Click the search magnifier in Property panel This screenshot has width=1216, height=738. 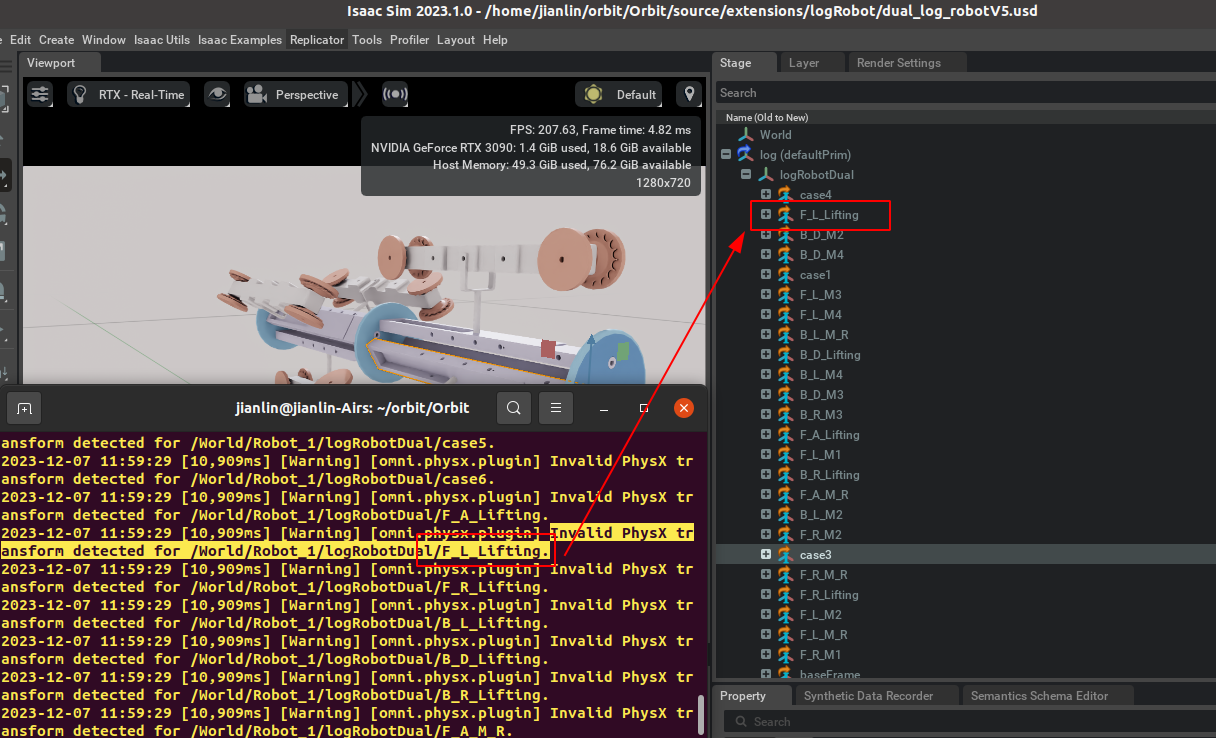click(741, 722)
